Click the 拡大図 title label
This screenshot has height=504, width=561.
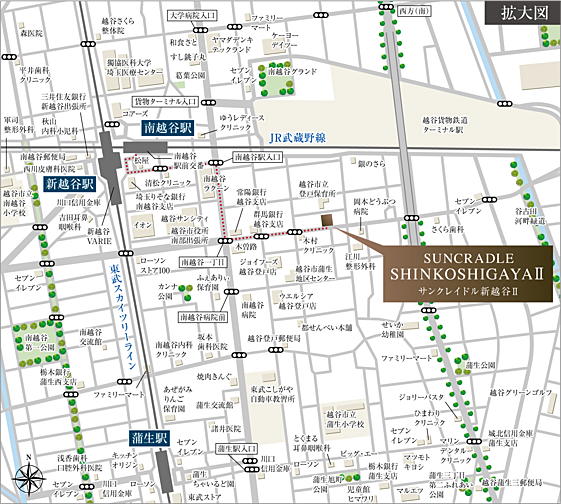524,14
